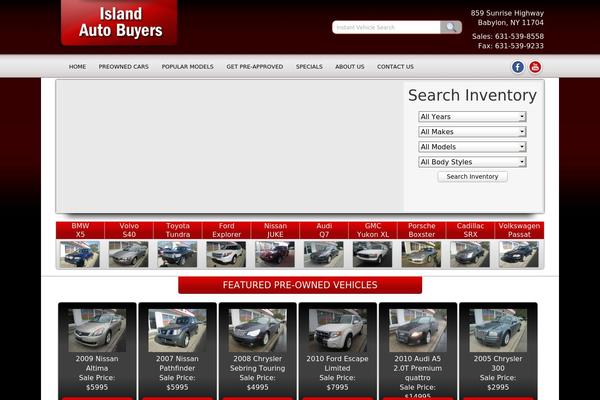The height and width of the screenshot is (400, 600).
Task: Select the Volkswagen Passat model tab
Action: (519, 230)
